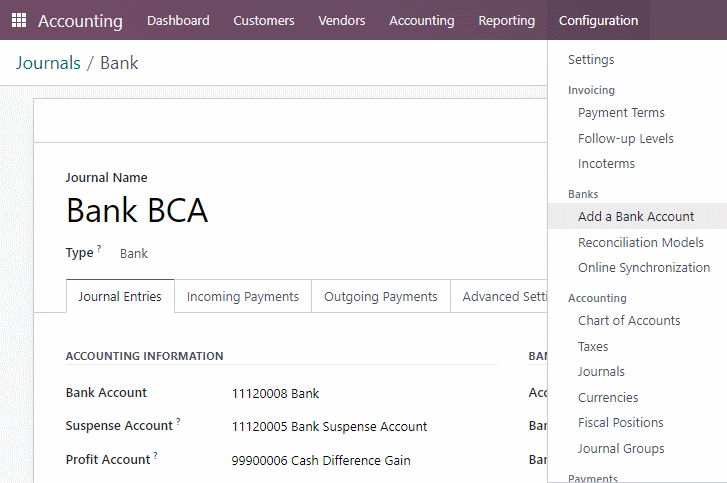The width and height of the screenshot is (727, 483).
Task: Click the Profit Account label
Action: 108,459
